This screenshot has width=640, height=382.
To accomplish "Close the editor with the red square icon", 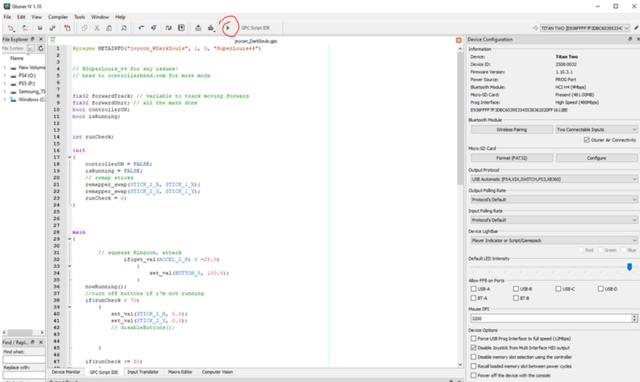I will [x=459, y=40].
